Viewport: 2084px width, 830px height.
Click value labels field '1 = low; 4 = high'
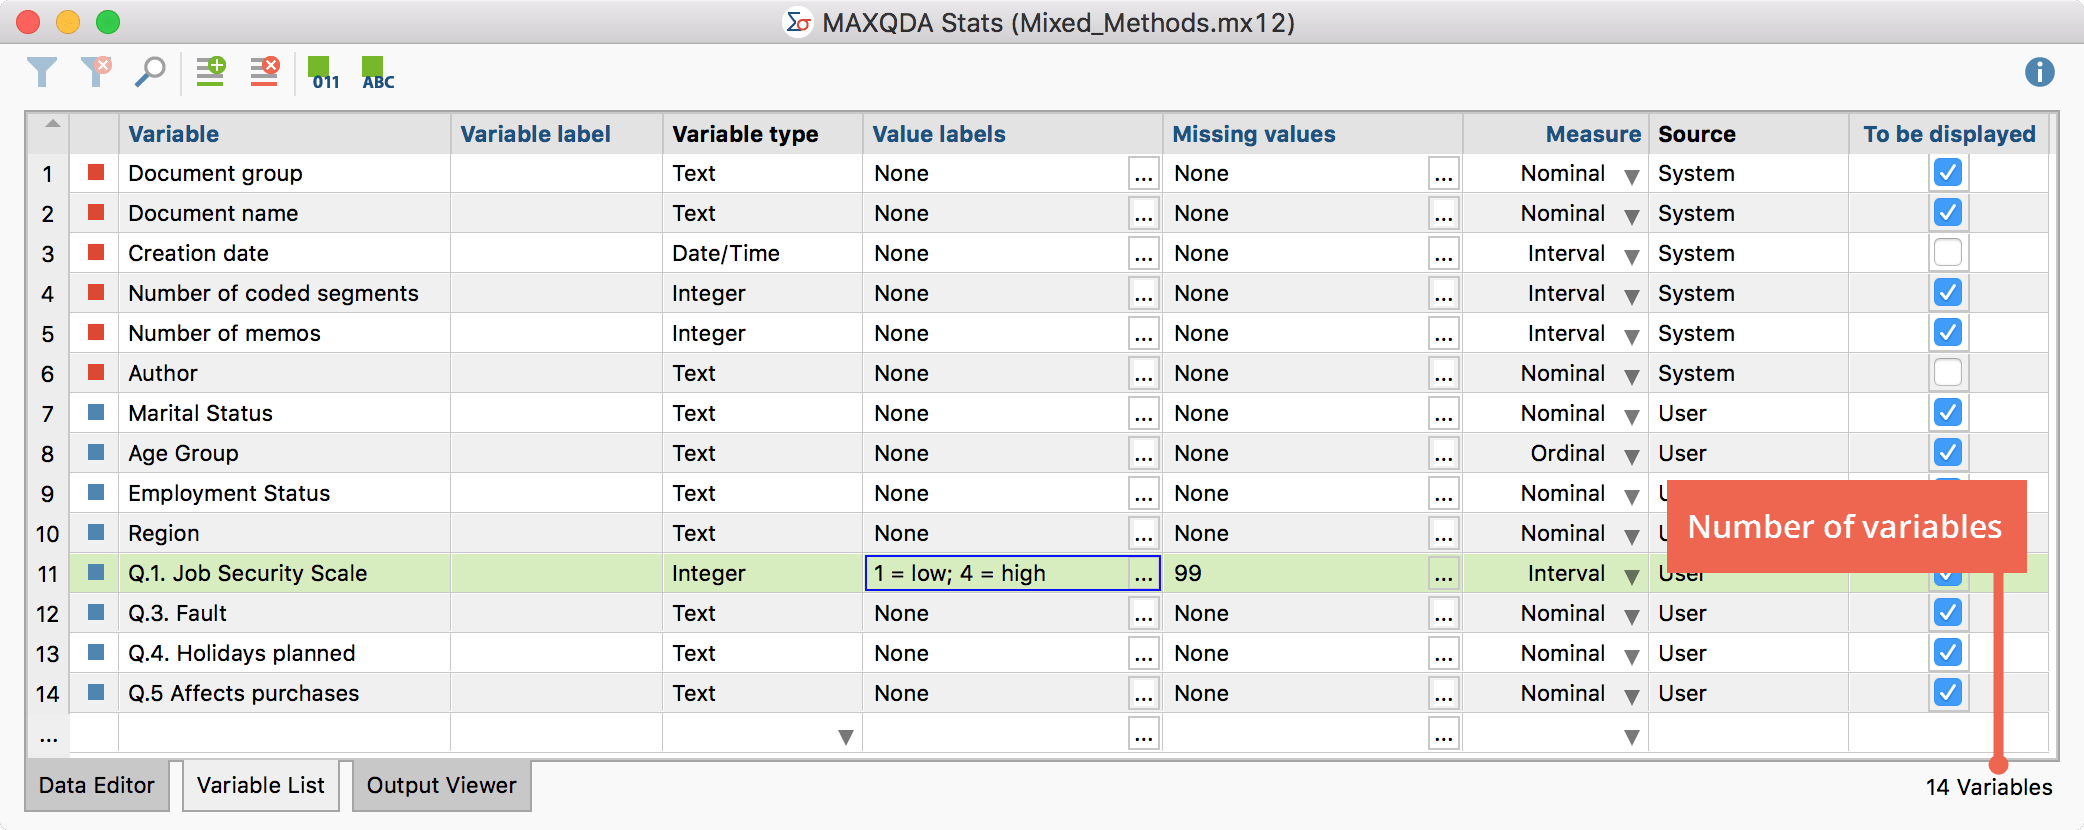tap(996, 573)
